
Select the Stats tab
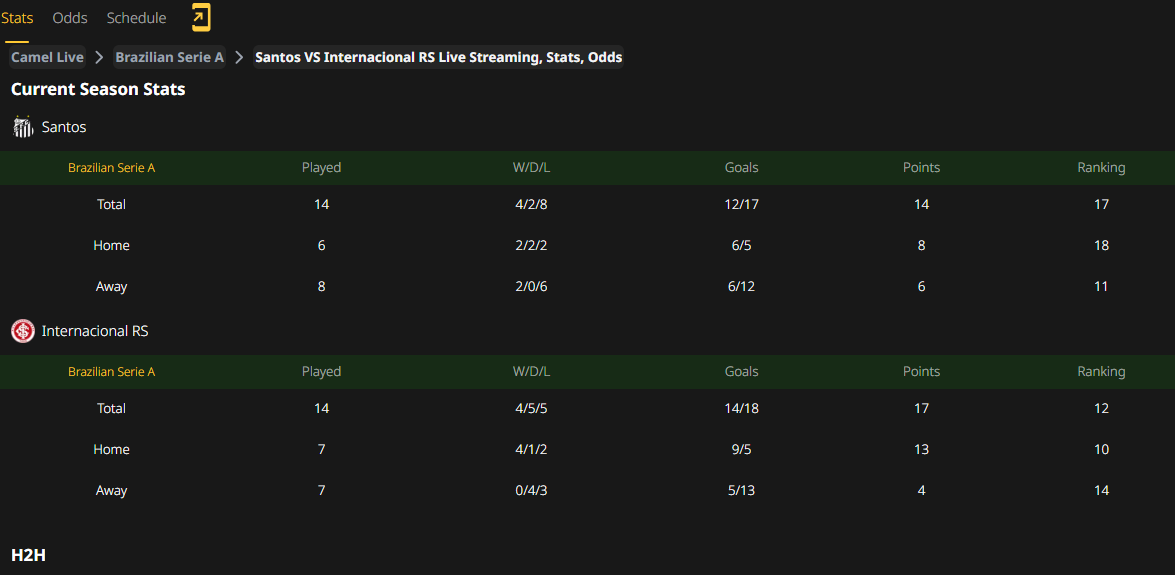[x=16, y=18]
